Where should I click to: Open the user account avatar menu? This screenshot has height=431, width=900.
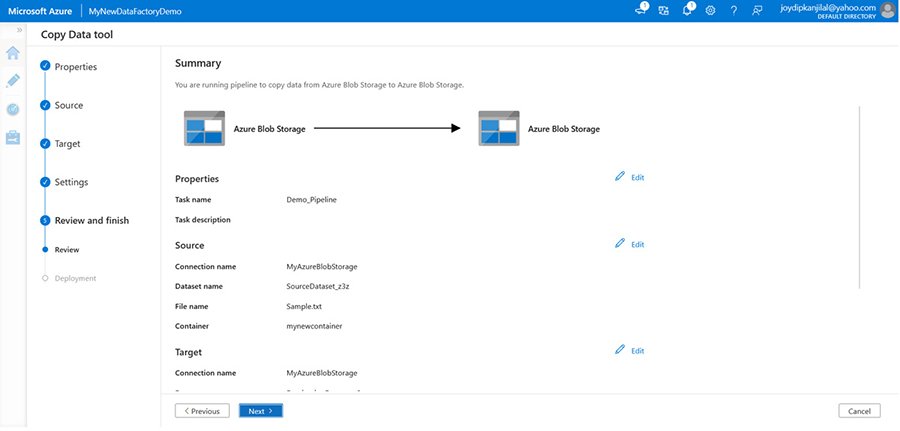pyautogui.click(x=887, y=10)
